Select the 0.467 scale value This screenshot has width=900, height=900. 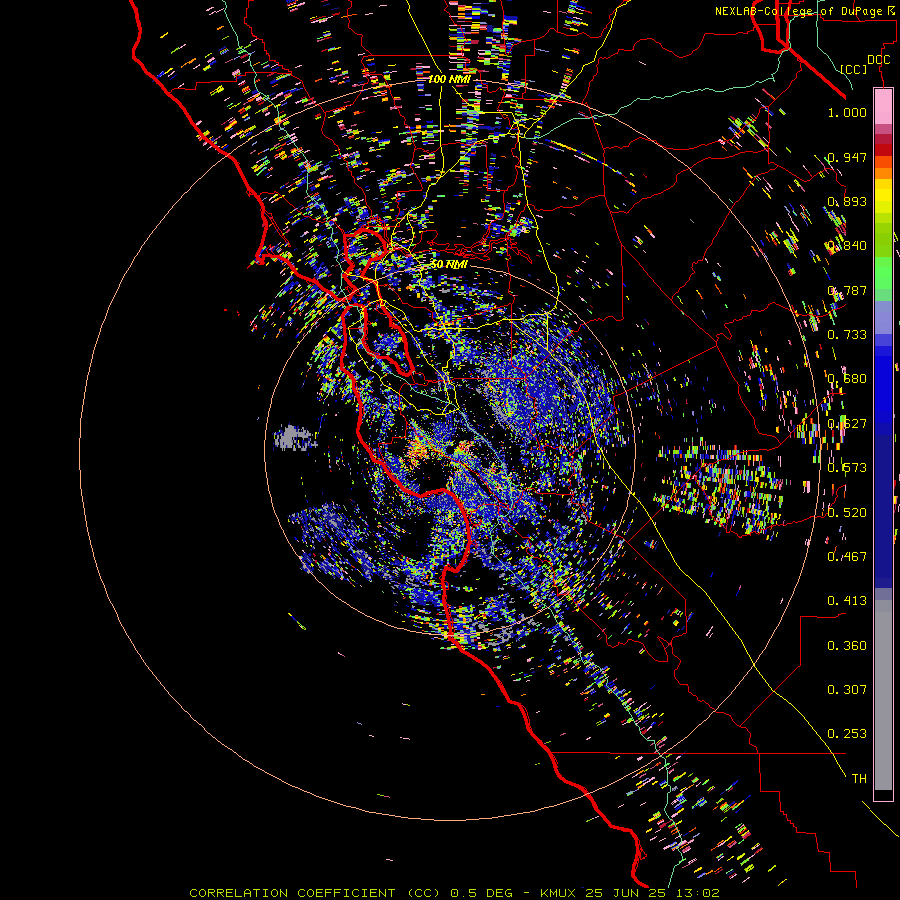pyautogui.click(x=847, y=557)
